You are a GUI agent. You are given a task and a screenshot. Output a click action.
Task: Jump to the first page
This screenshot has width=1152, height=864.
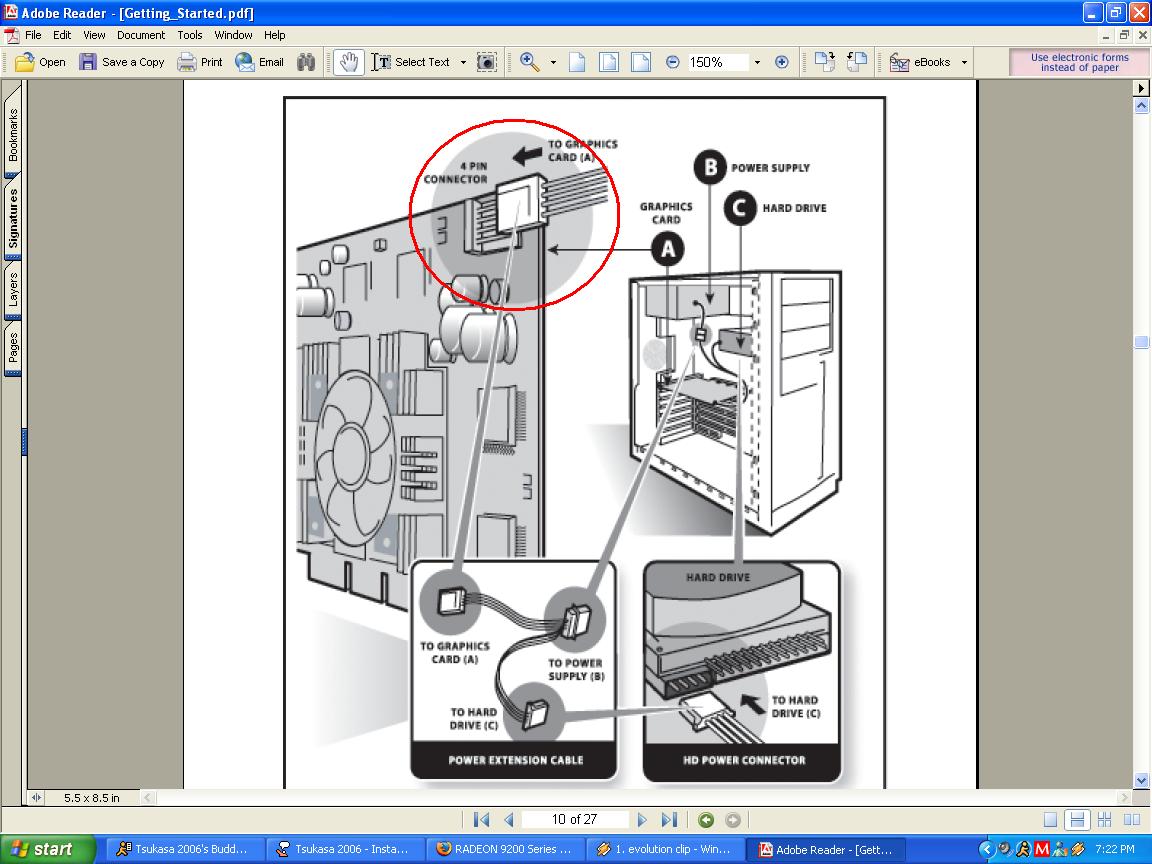(x=481, y=820)
